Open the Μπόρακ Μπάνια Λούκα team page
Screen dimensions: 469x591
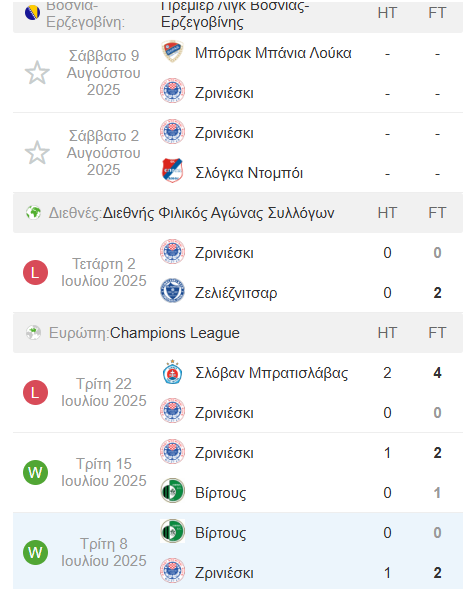coord(273,53)
